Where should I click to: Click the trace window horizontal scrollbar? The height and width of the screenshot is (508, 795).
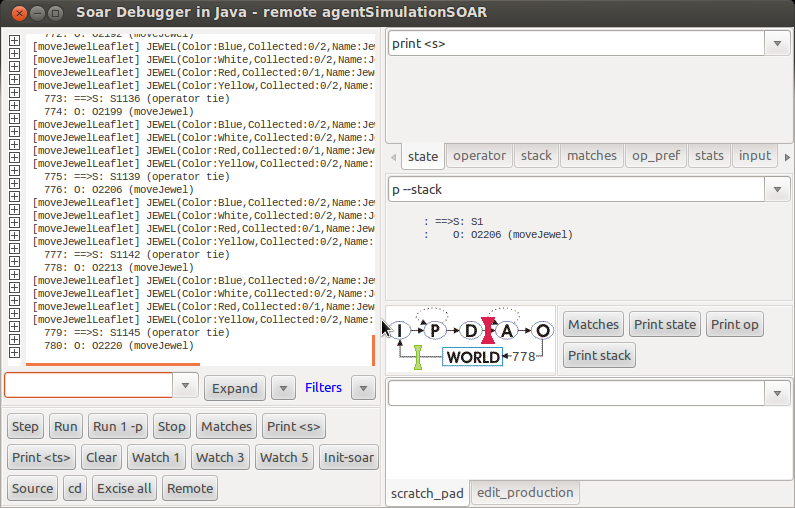(113, 365)
